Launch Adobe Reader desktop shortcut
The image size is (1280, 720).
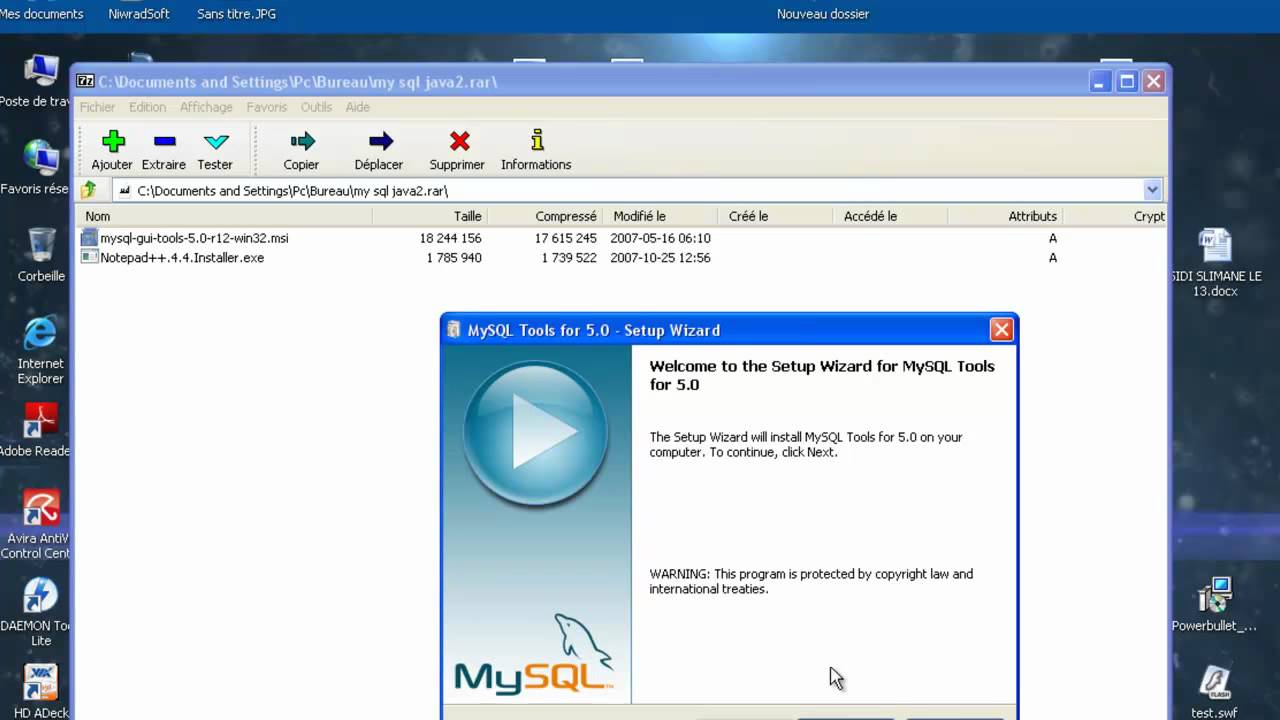[x=41, y=421]
